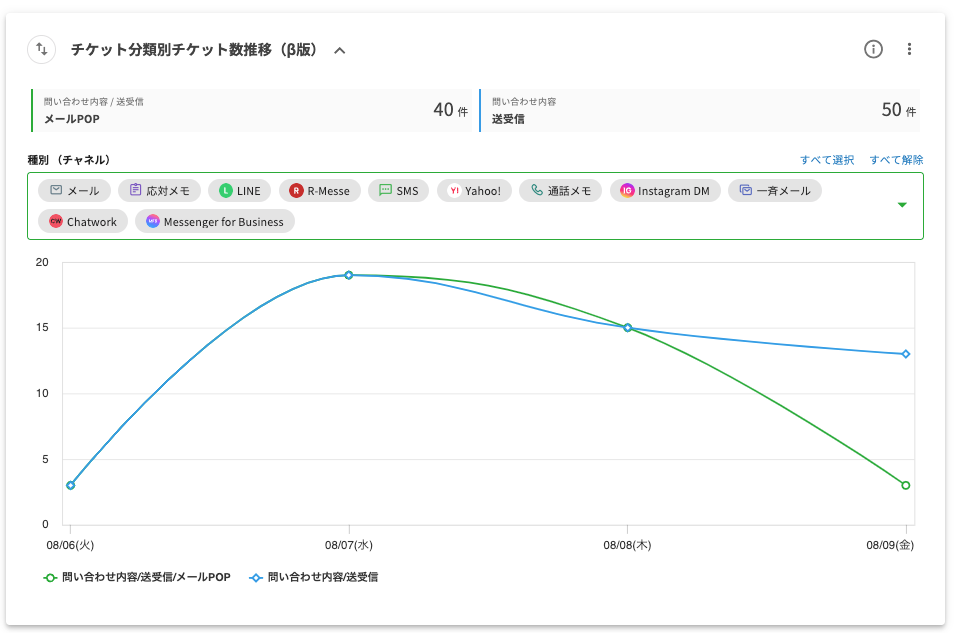Select the 通話メモ channel chip
The height and width of the screenshot is (633, 955).
click(560, 191)
